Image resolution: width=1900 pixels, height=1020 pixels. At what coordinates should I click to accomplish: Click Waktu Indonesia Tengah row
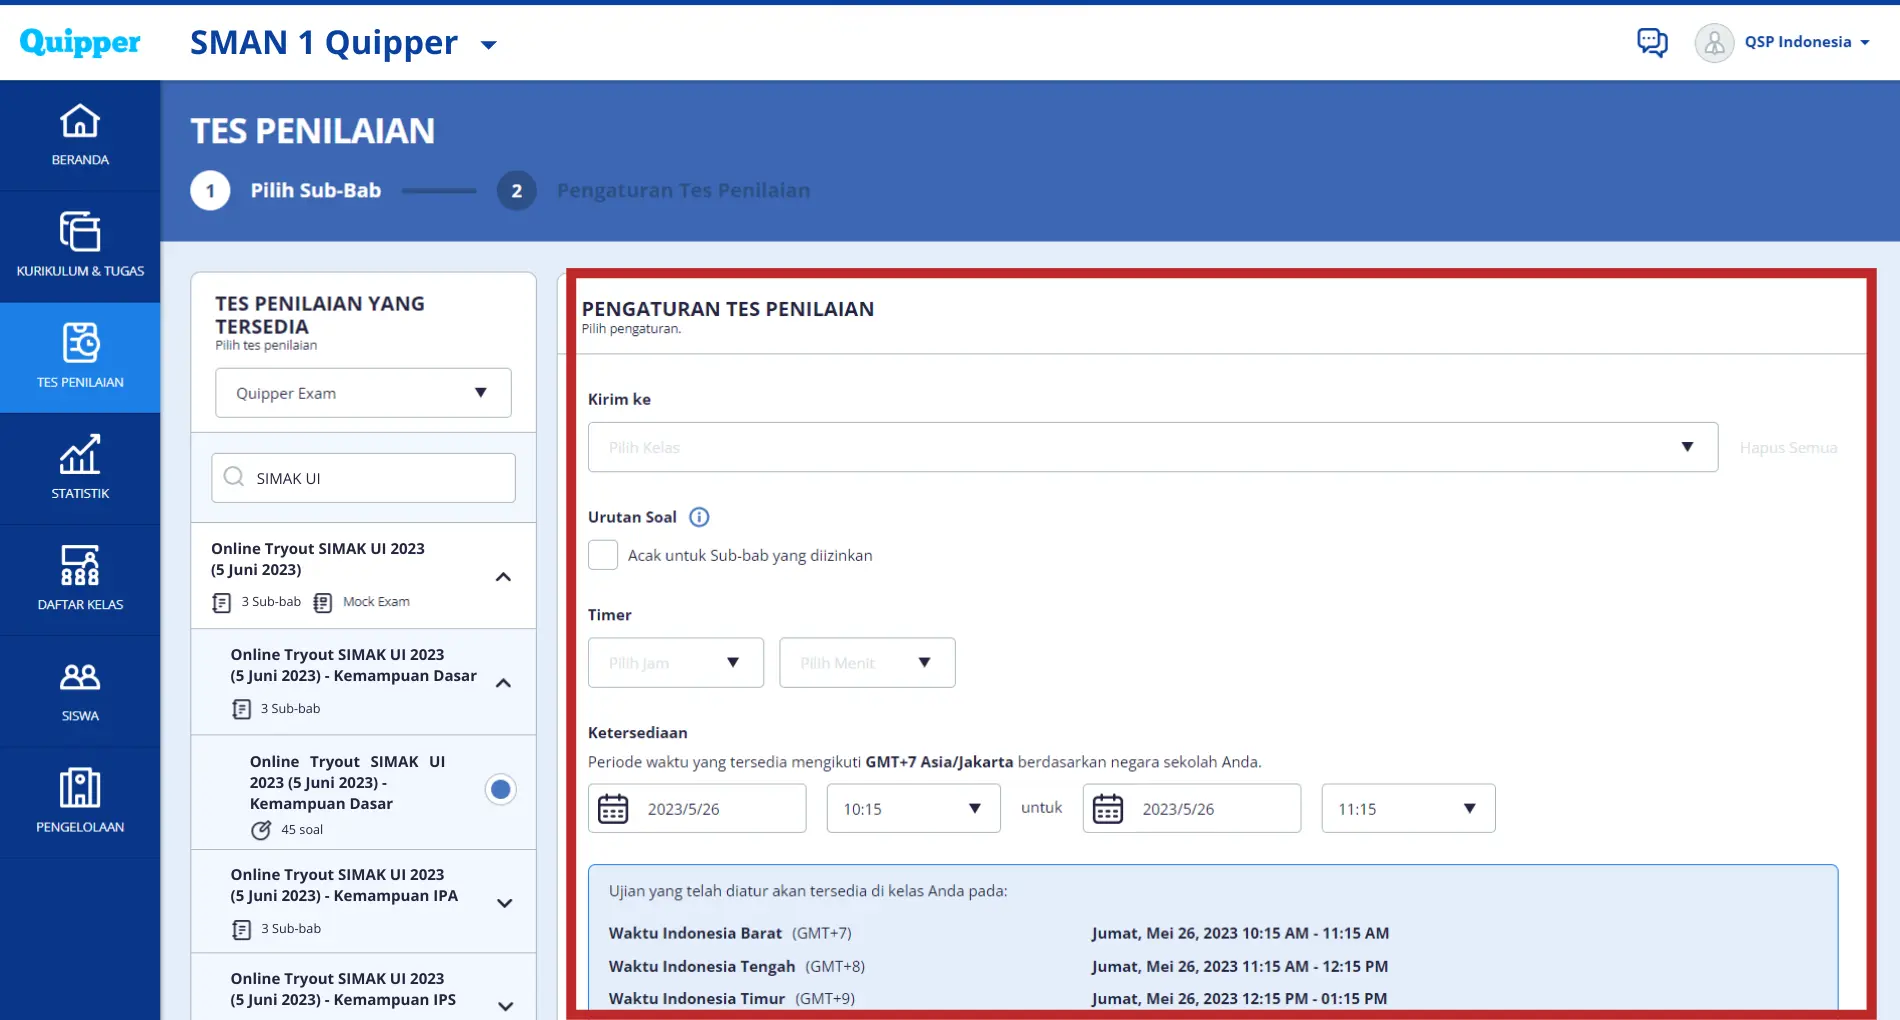coord(998,966)
